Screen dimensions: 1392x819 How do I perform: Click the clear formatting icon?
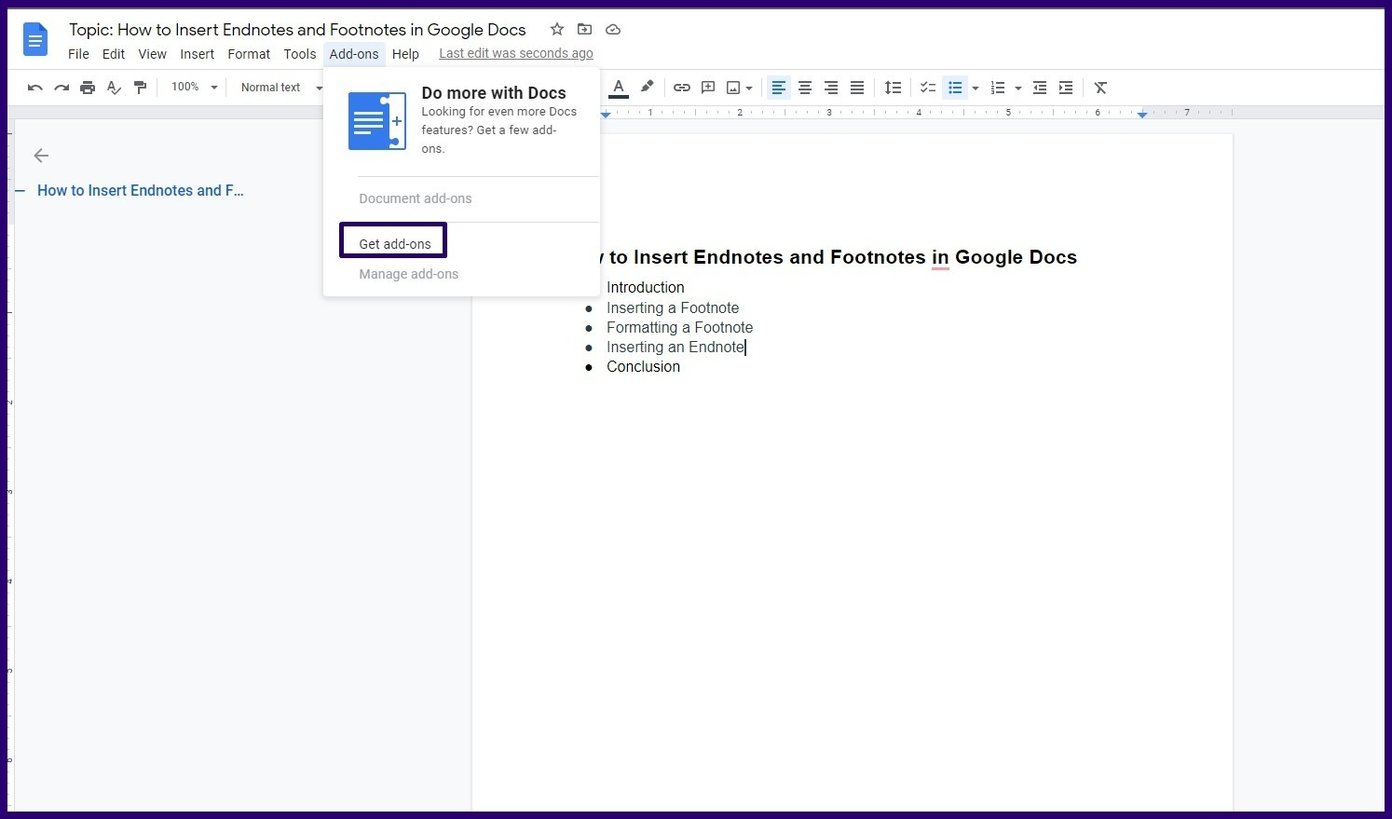[1101, 88]
